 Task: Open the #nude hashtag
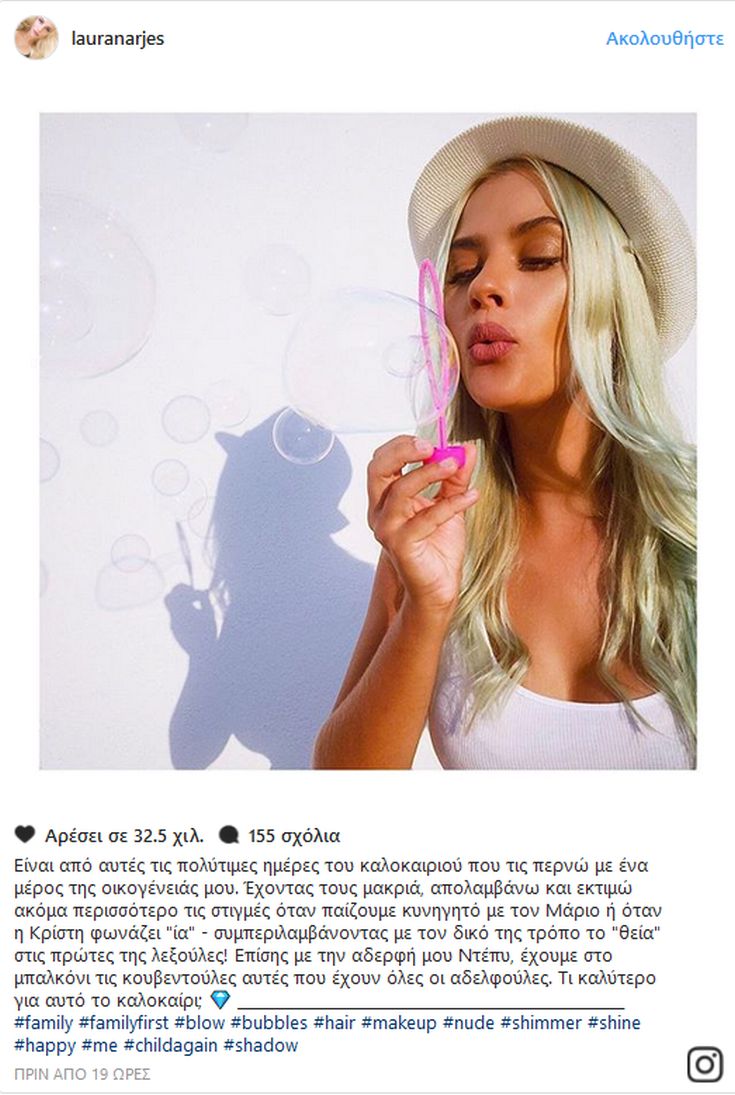pos(469,1023)
